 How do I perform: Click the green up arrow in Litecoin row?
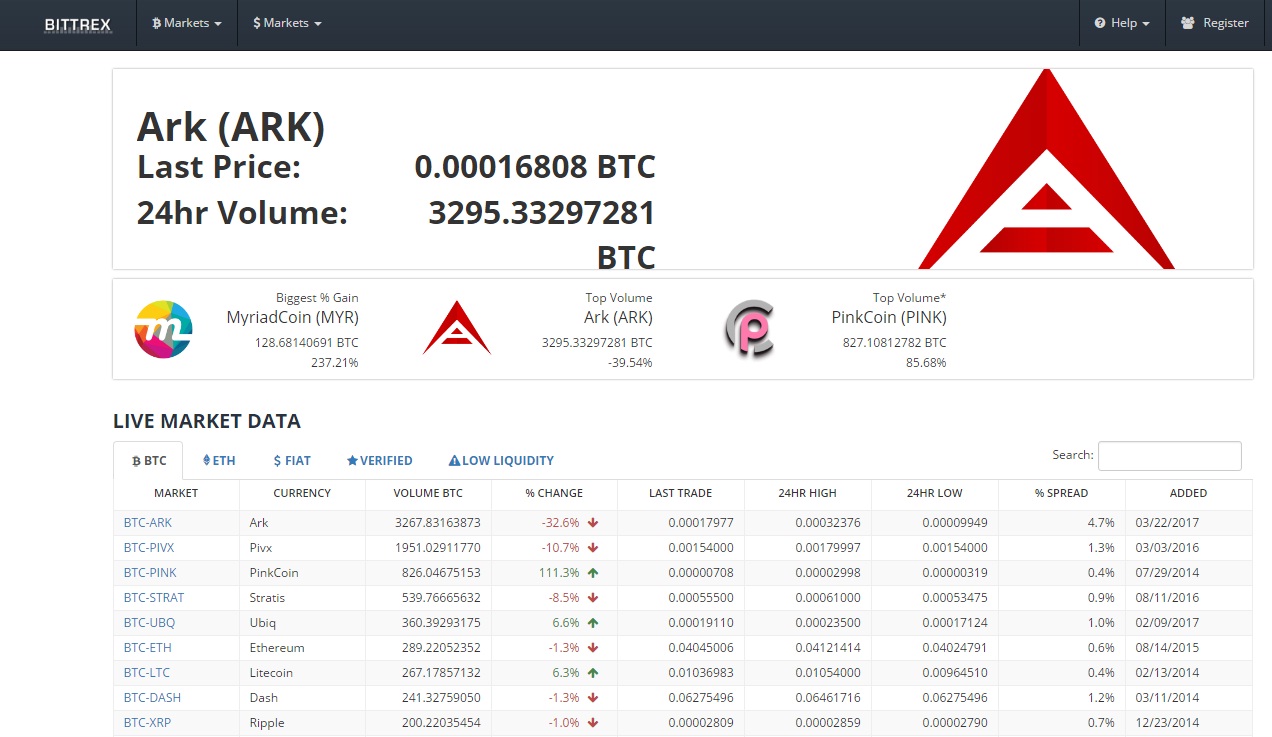click(593, 673)
